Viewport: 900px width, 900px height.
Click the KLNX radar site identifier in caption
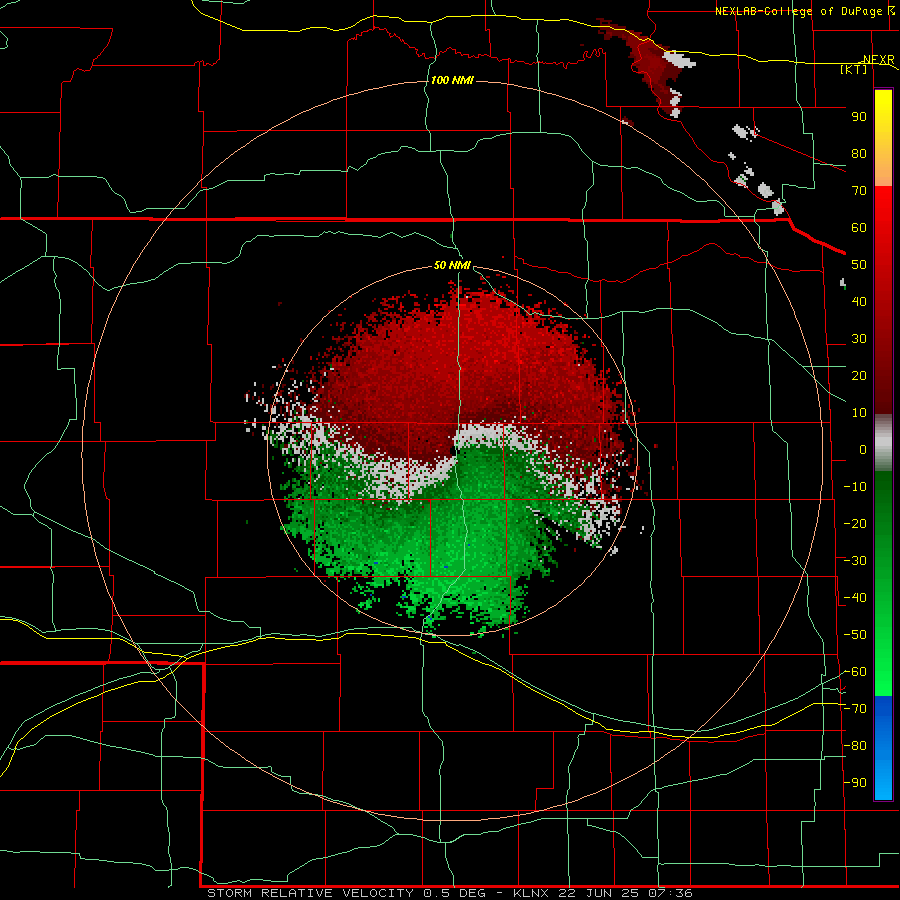[x=531, y=893]
